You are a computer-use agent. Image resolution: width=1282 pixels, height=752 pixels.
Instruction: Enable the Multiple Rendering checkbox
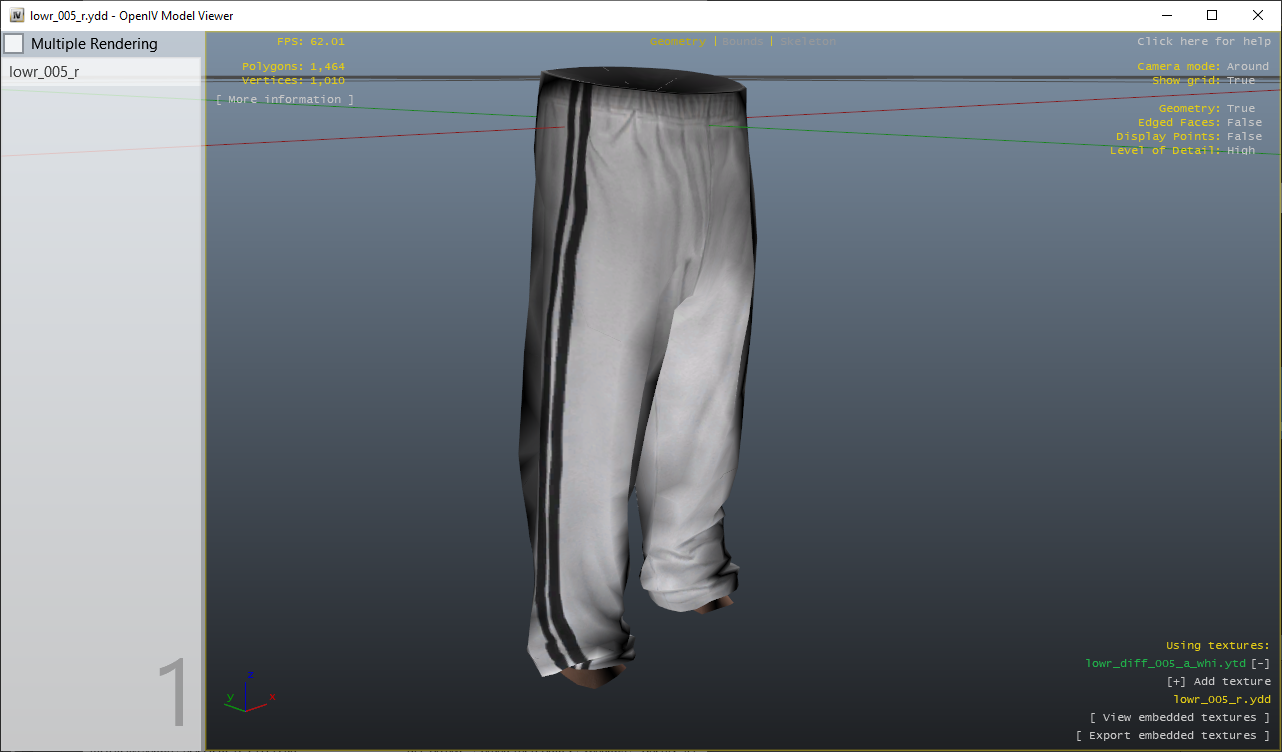coord(14,44)
